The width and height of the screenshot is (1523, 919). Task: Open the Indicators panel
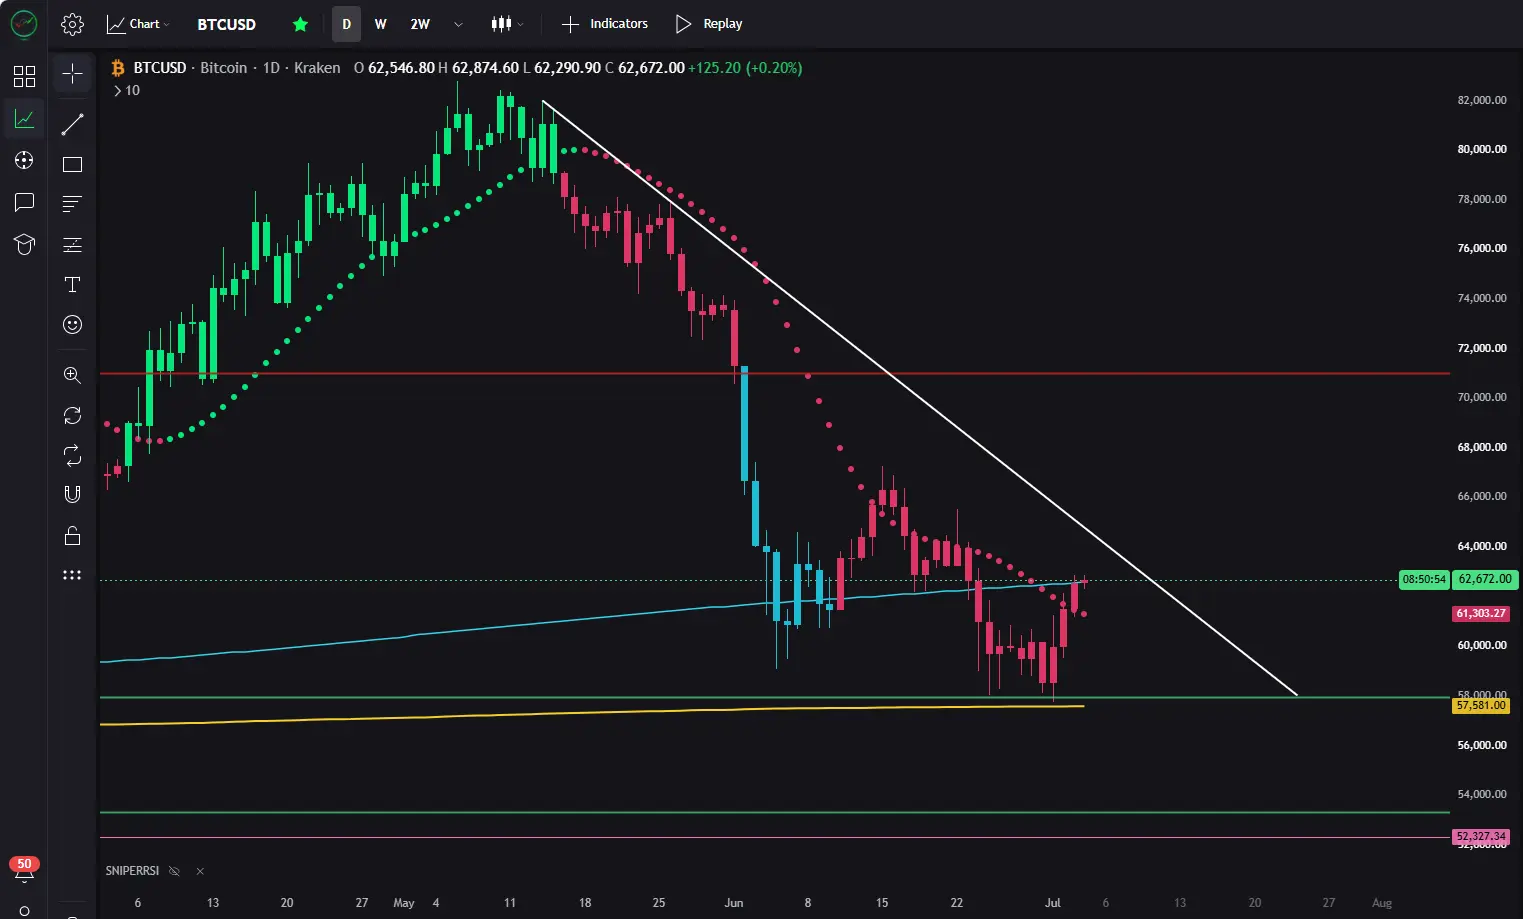click(x=605, y=24)
